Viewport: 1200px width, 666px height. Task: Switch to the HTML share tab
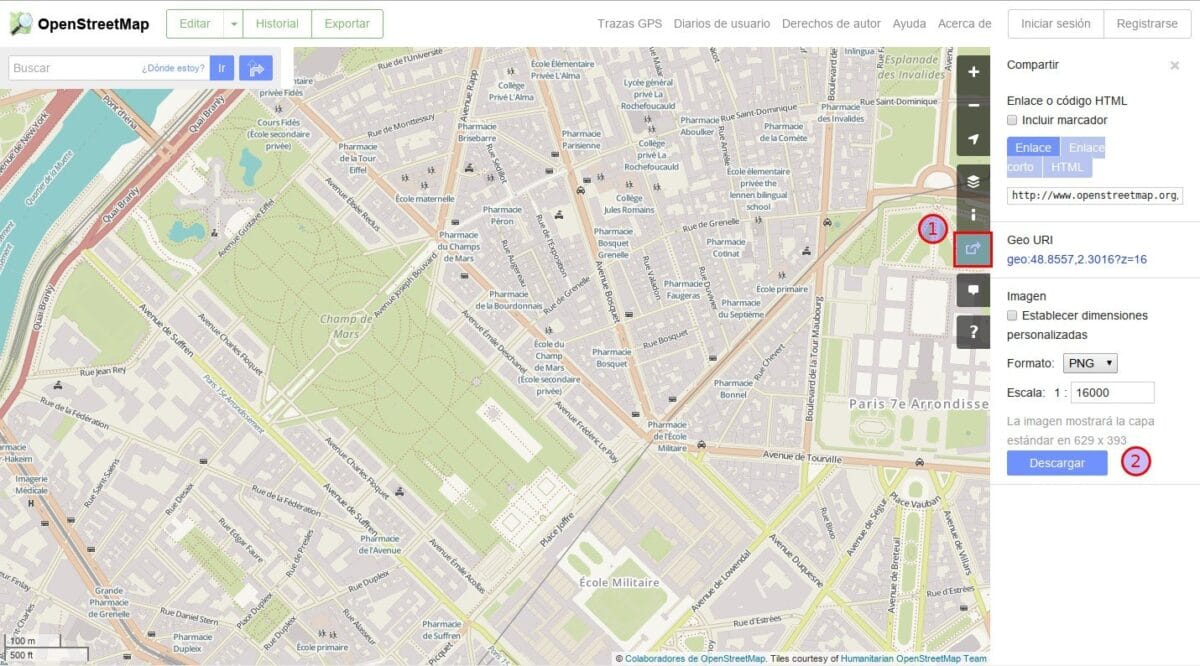pyautogui.click(x=1068, y=167)
